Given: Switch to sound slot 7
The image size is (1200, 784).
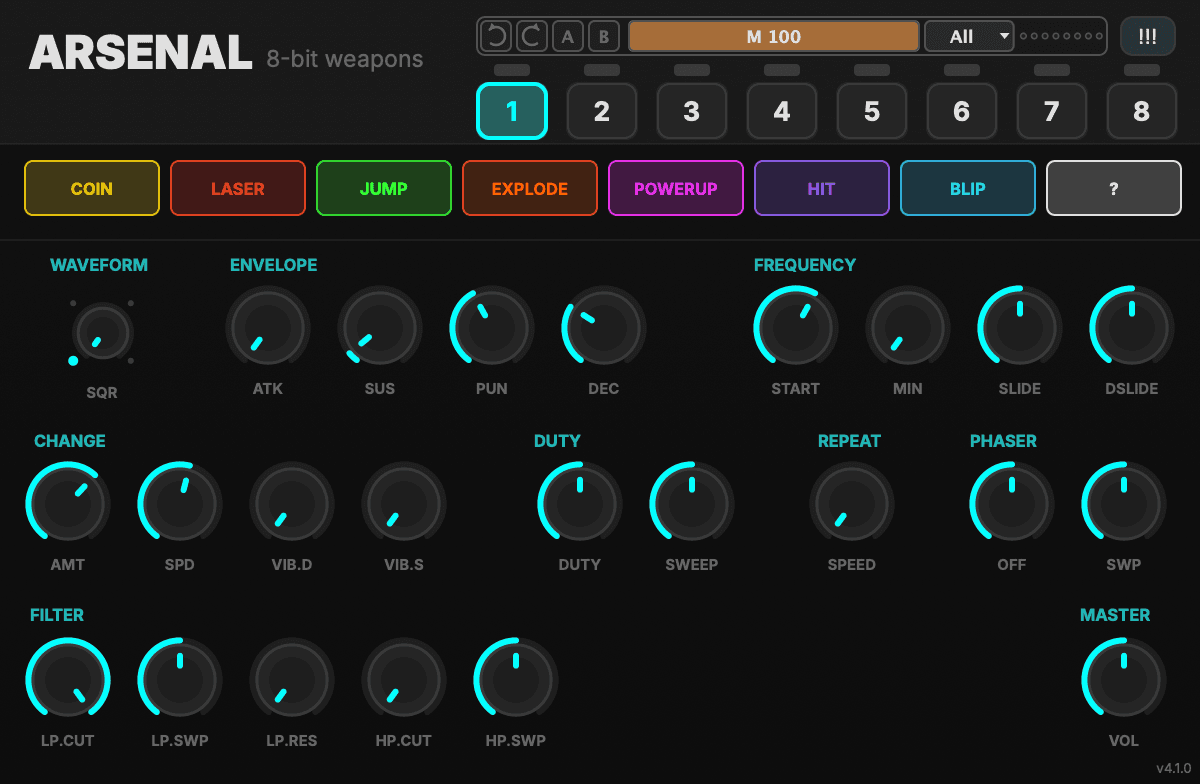Looking at the screenshot, I should tap(1052, 111).
